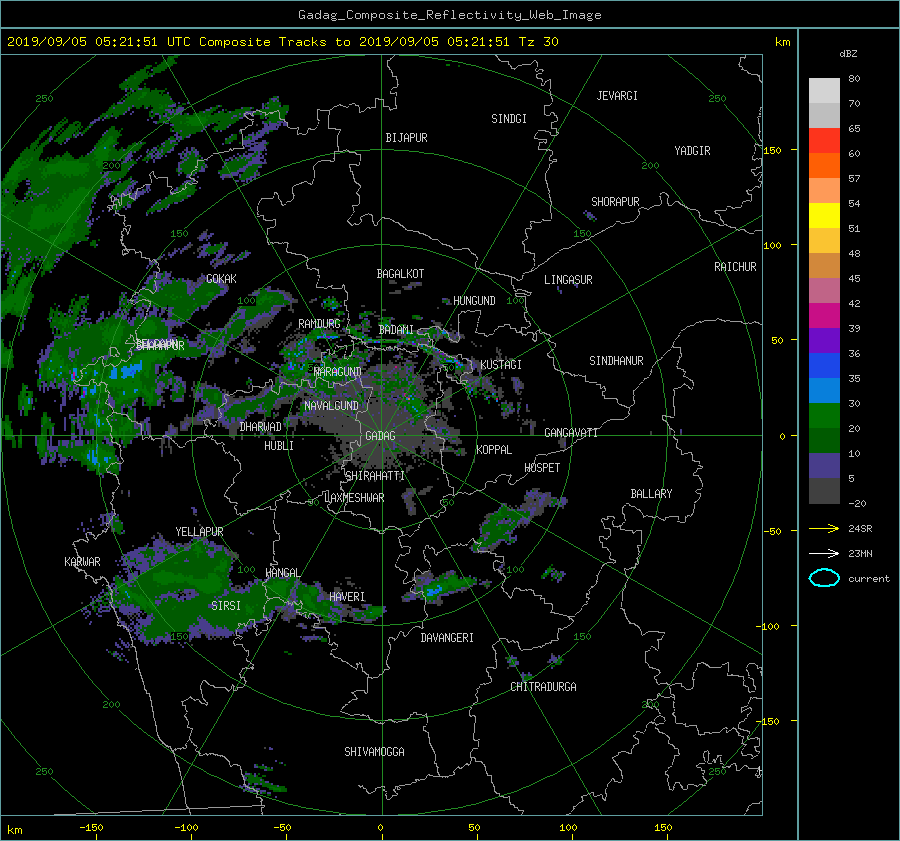Click the bright green 20-30 dBZ swatch
The width and height of the screenshot is (900, 841).
pos(824,416)
